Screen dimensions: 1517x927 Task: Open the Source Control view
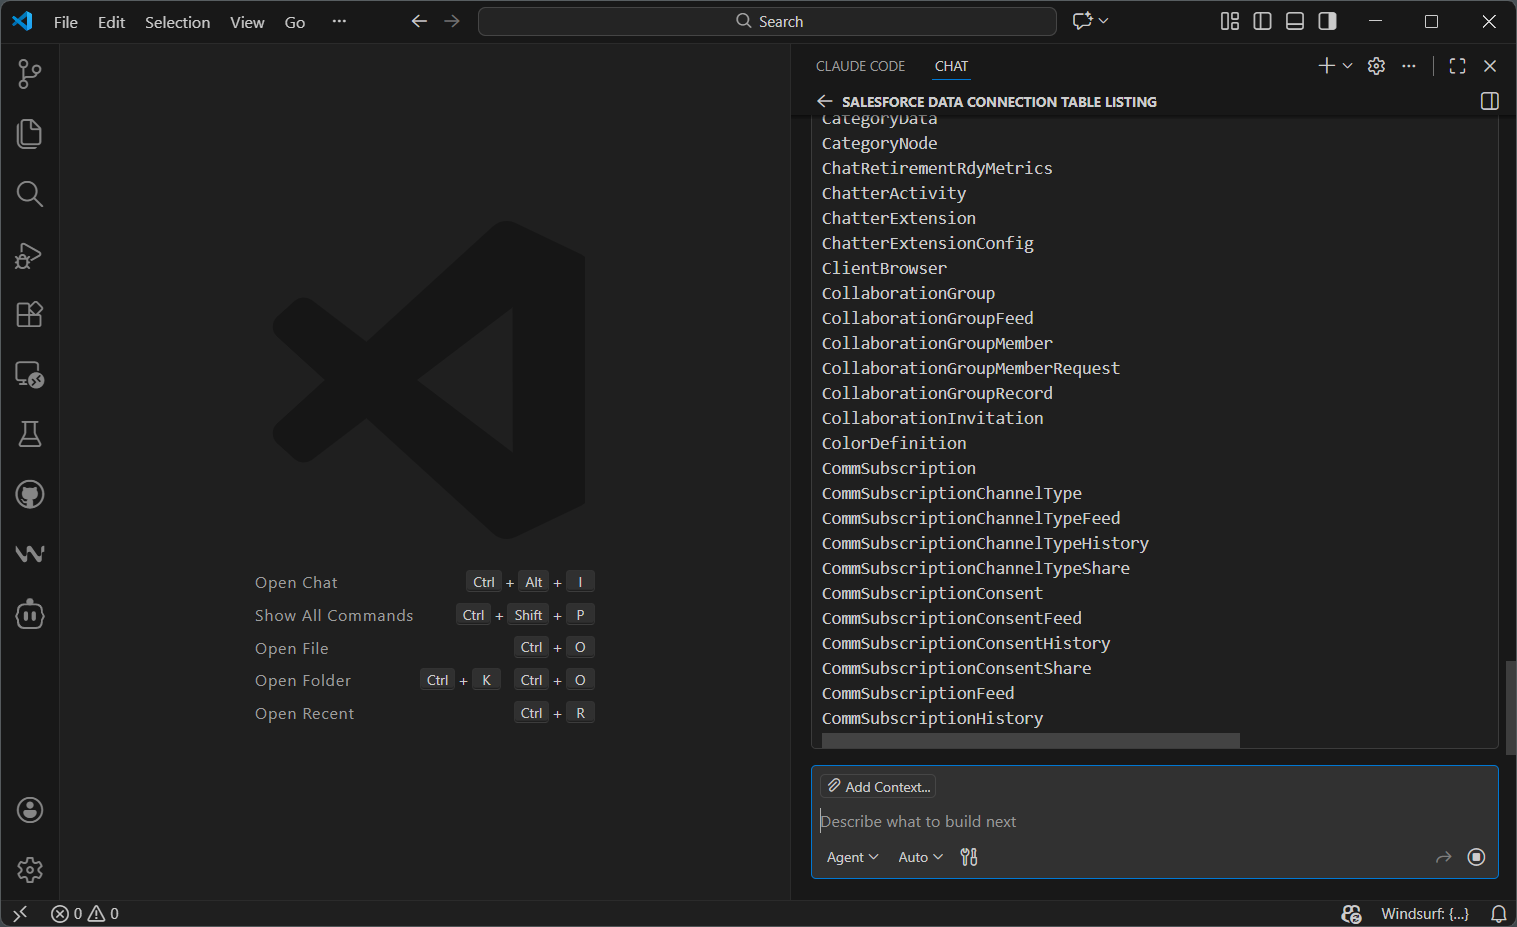click(30, 73)
